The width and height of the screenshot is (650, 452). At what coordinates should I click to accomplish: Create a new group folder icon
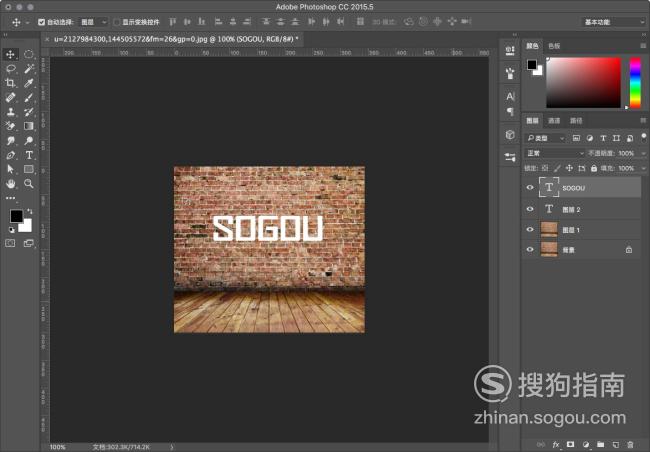click(x=601, y=445)
